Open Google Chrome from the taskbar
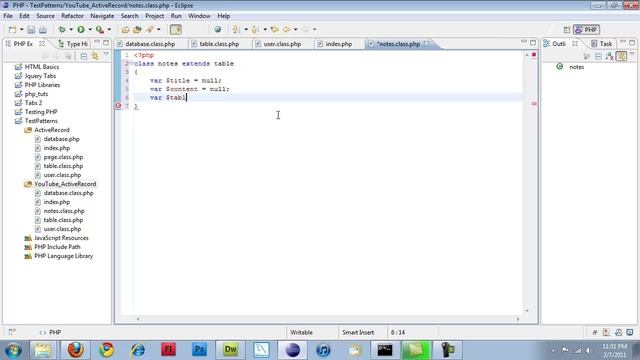This screenshot has width=640, height=360. pos(107,350)
